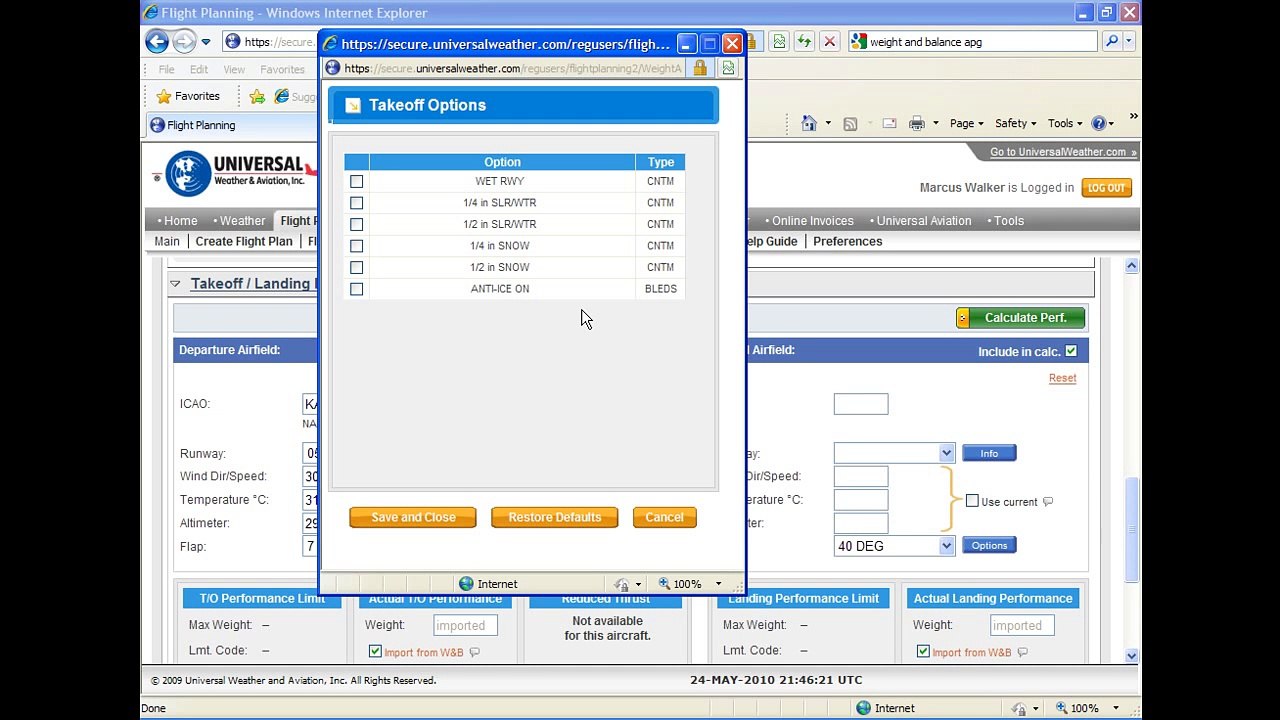This screenshot has height=720, width=1280.
Task: Click the popup privacy status icon
Action: [x=622, y=584]
